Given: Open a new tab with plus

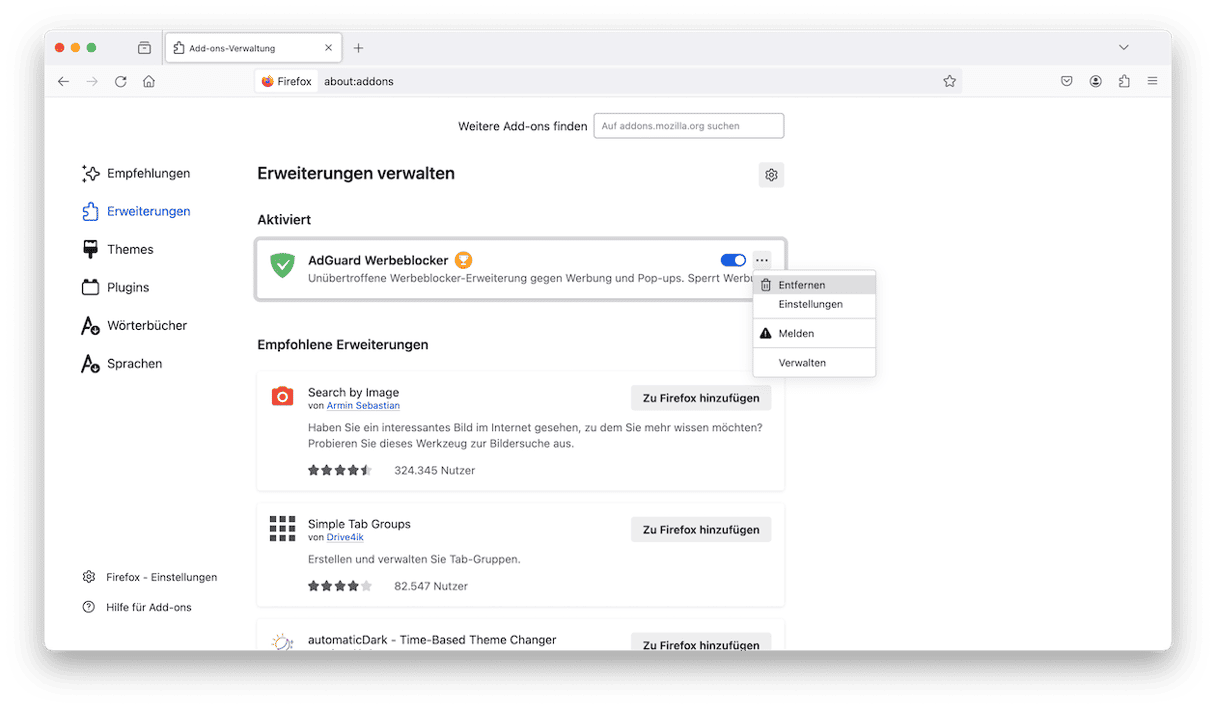Looking at the screenshot, I should pos(359,48).
